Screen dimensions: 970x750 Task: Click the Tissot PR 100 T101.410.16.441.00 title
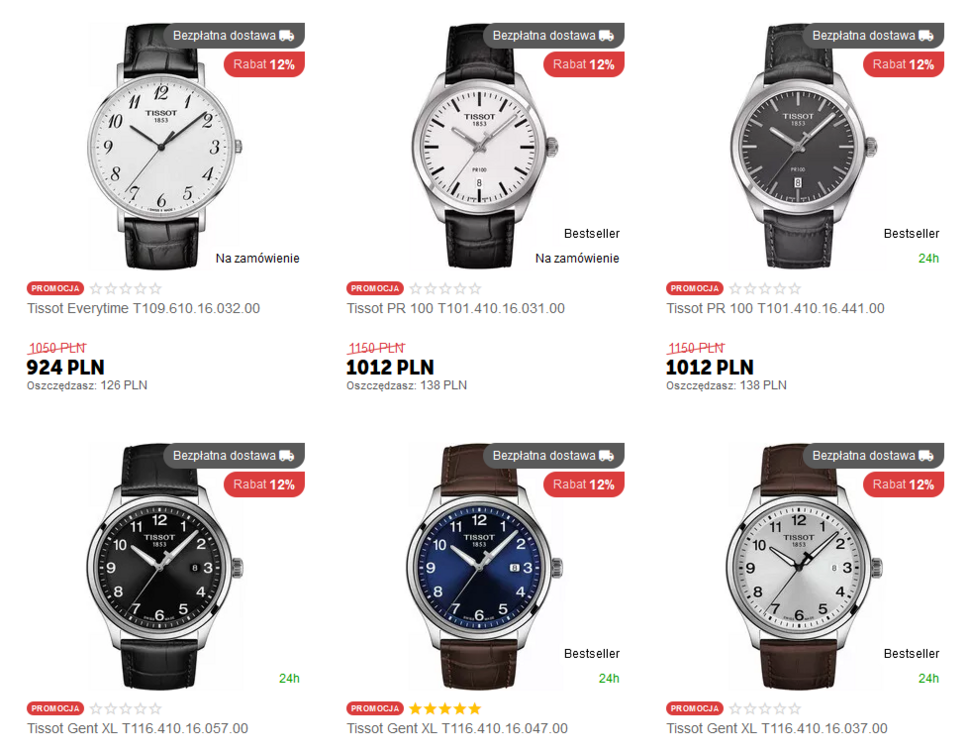[x=775, y=308]
